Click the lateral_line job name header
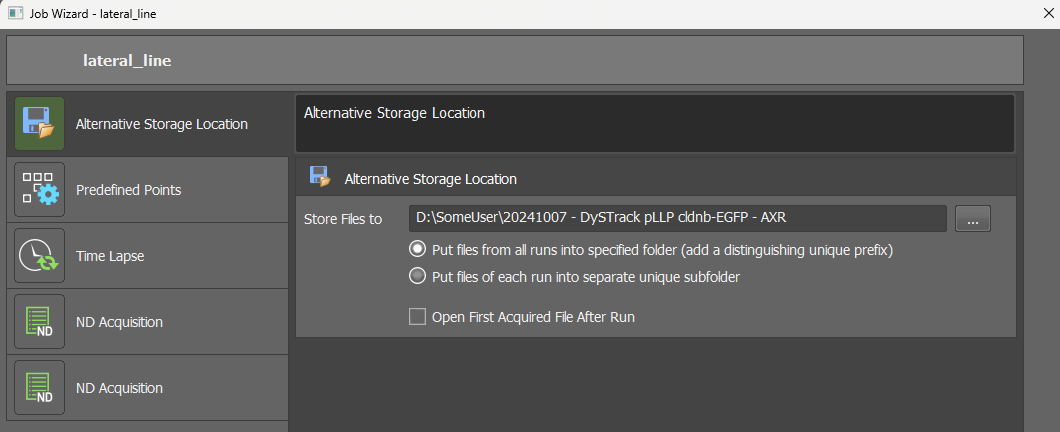This screenshot has width=1060, height=432. [127, 61]
